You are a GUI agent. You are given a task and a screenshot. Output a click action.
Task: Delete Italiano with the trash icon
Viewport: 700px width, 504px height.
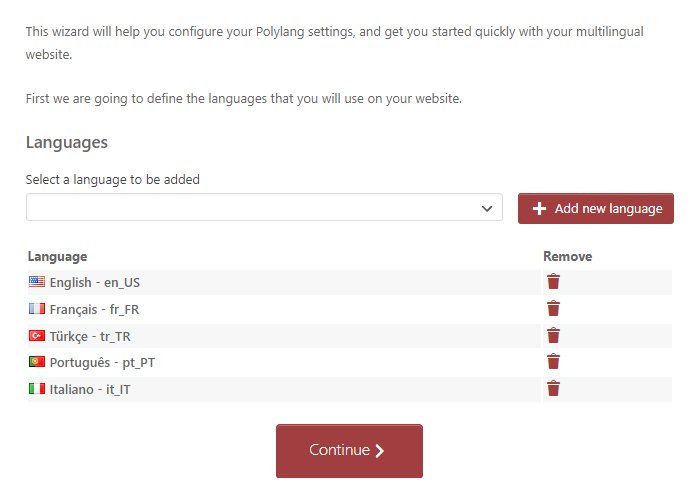click(x=553, y=389)
